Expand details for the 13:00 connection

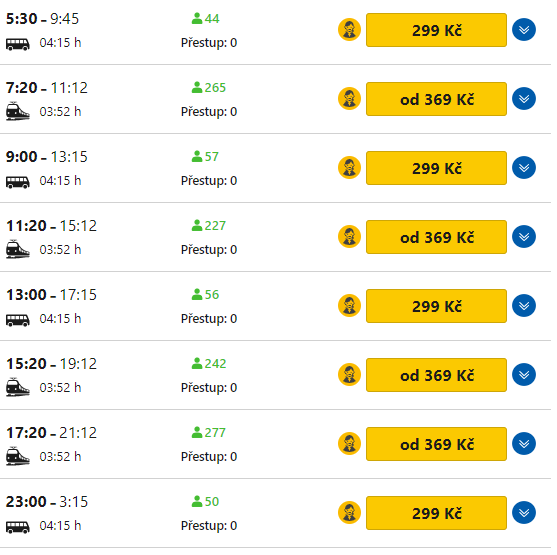coord(524,306)
